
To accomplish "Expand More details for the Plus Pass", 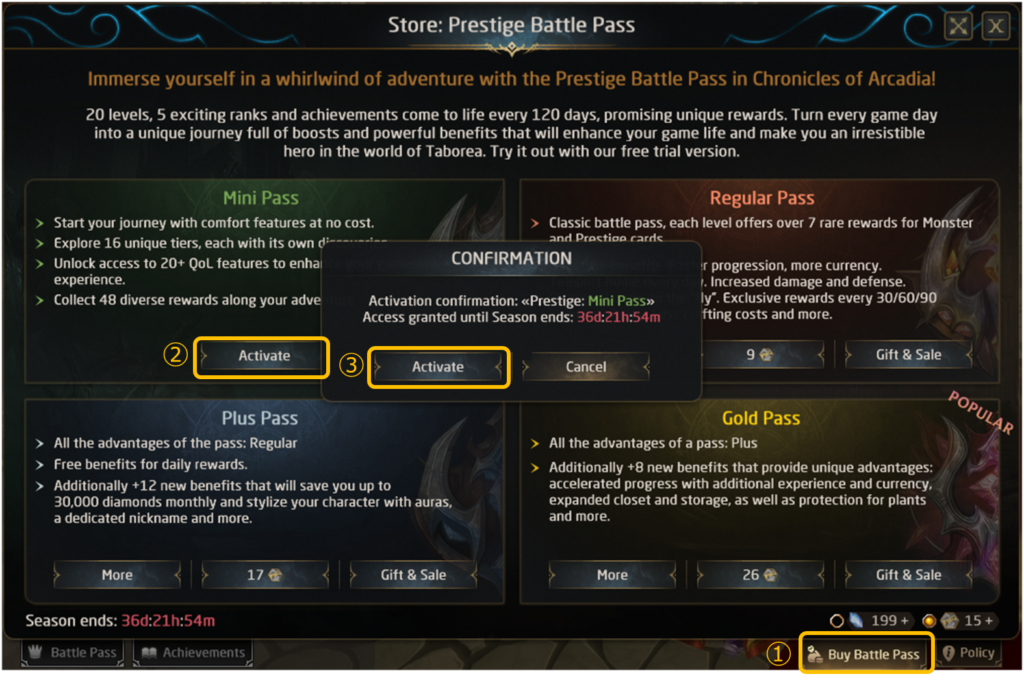I will coord(117,575).
